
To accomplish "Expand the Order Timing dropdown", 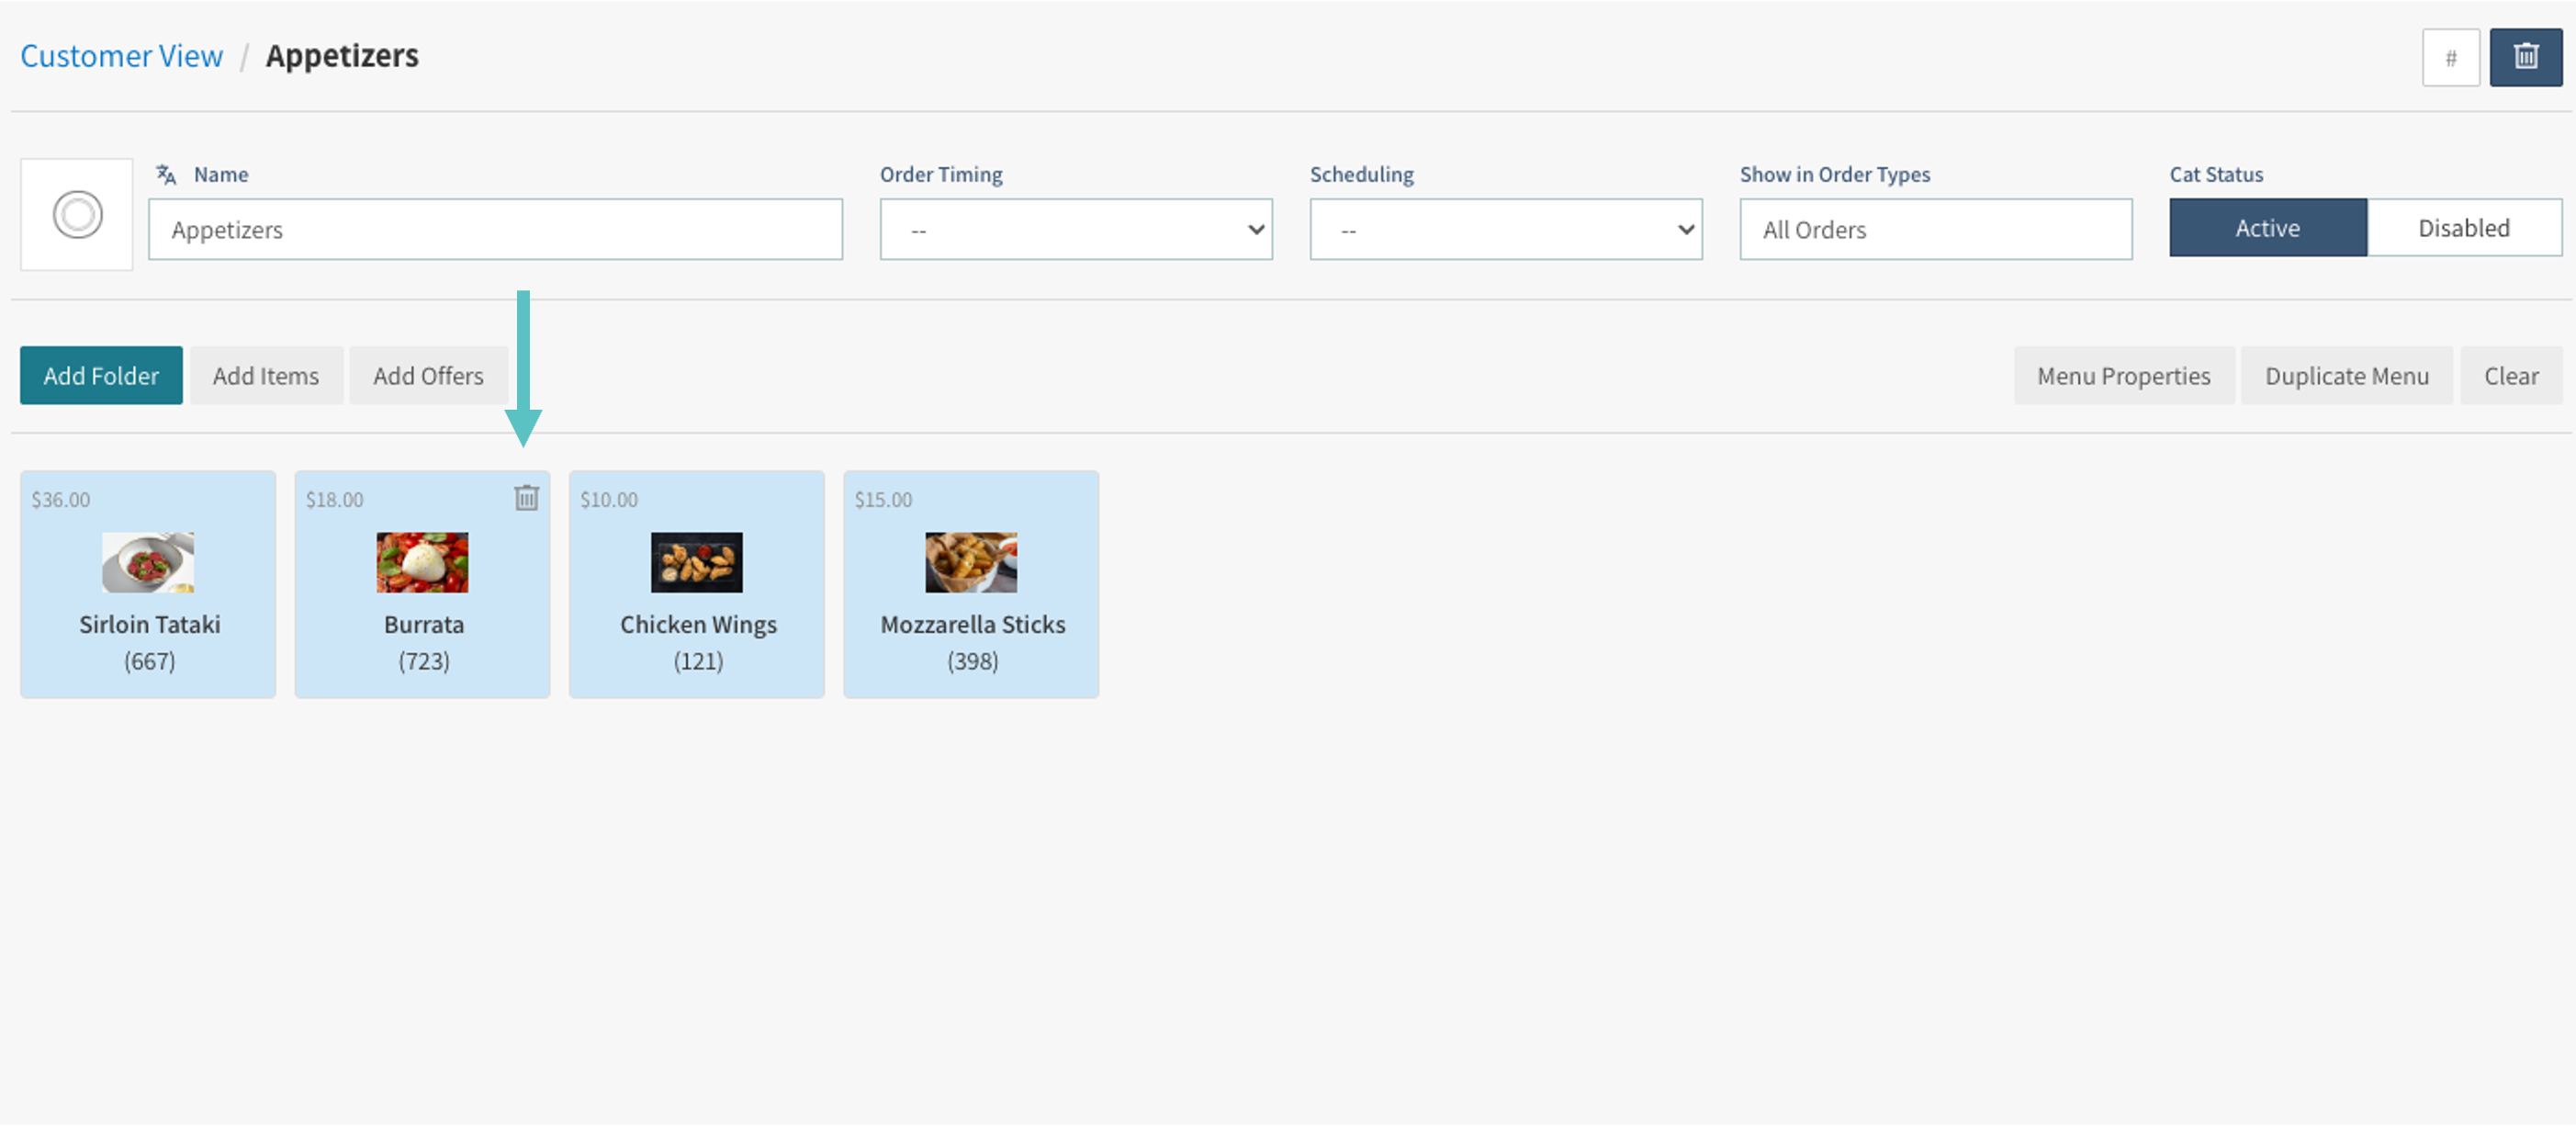I will point(1075,230).
